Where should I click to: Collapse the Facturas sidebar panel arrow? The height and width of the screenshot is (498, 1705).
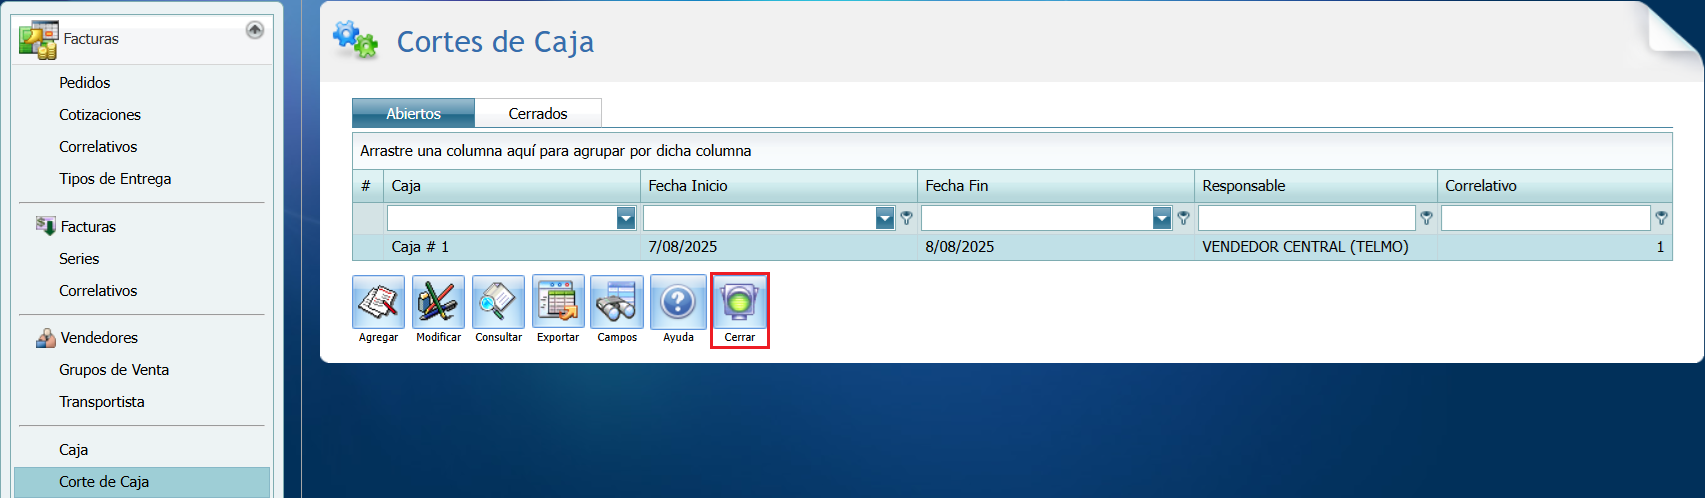click(x=255, y=30)
